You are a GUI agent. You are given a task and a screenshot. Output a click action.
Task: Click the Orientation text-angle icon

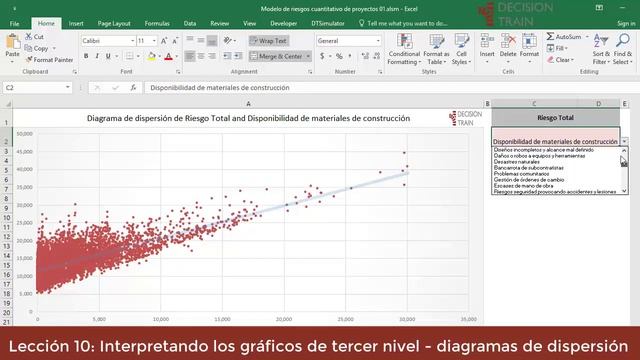228,40
